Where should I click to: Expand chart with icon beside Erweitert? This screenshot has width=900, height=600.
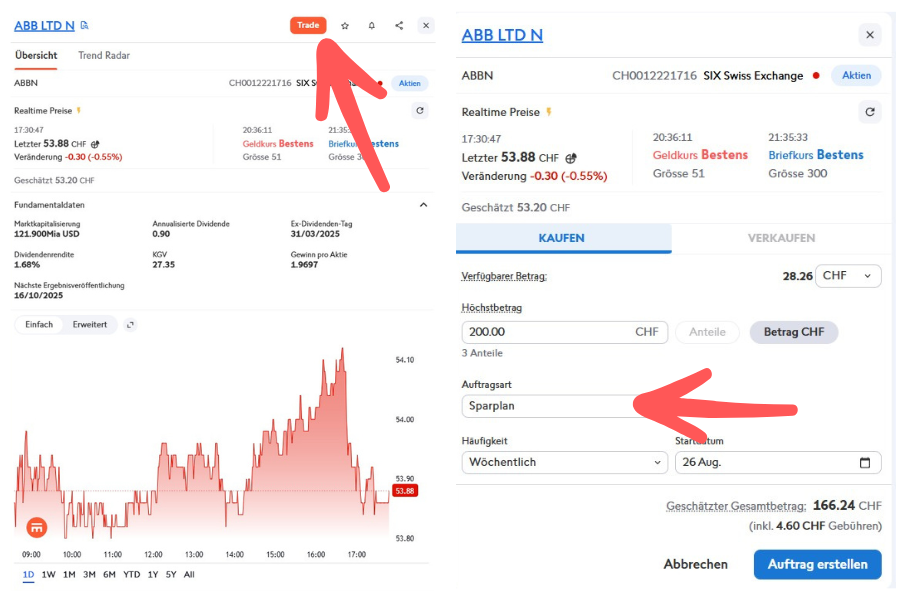click(131, 325)
